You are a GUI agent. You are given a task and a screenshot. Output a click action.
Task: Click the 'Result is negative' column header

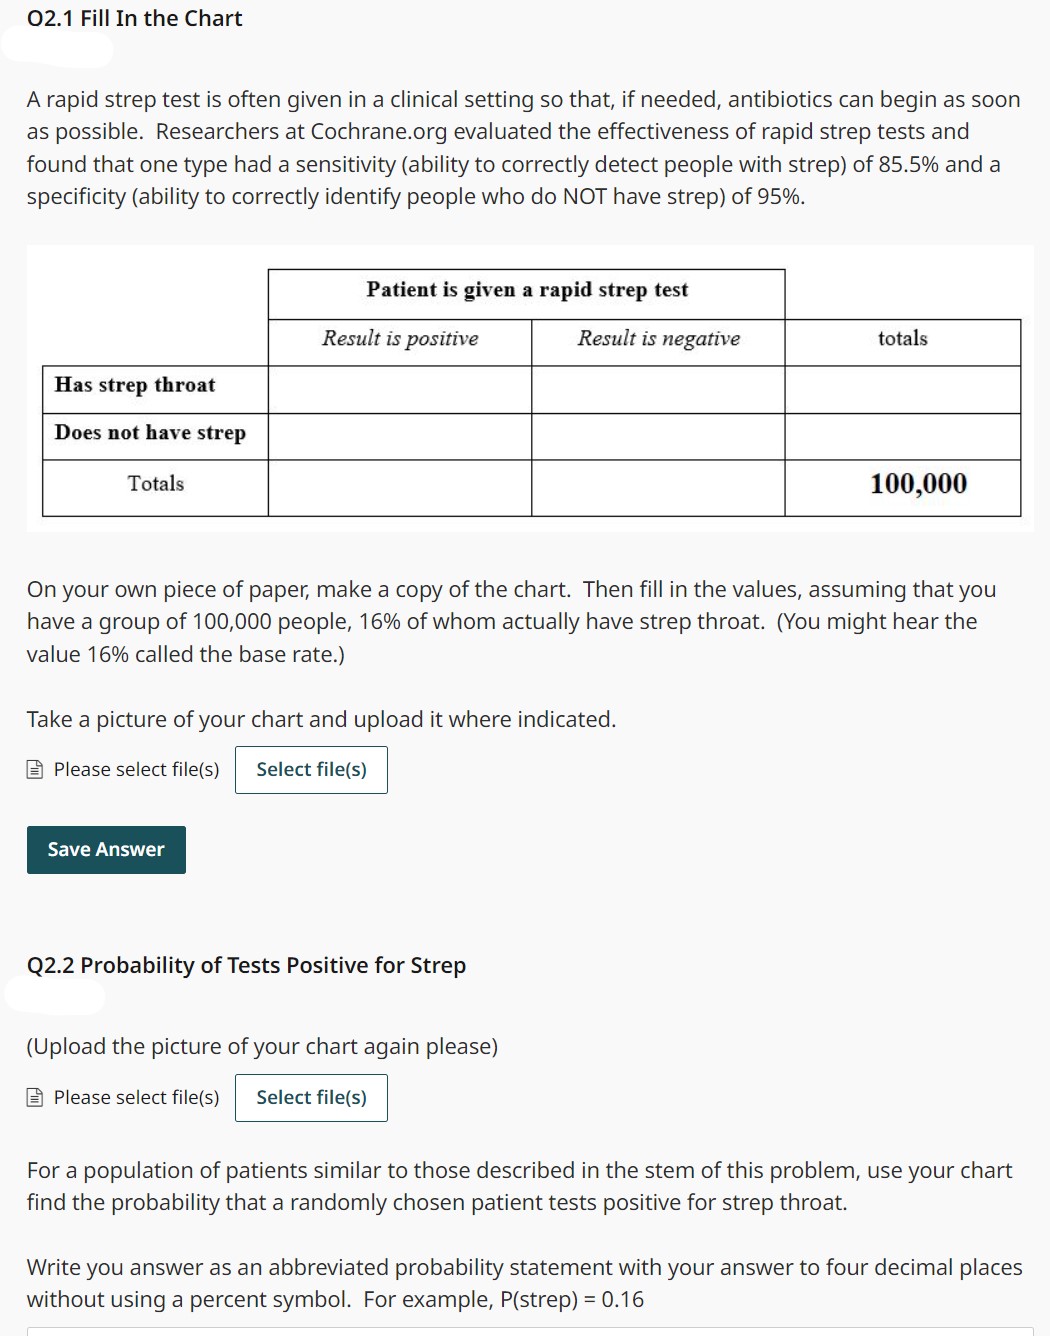659,339
